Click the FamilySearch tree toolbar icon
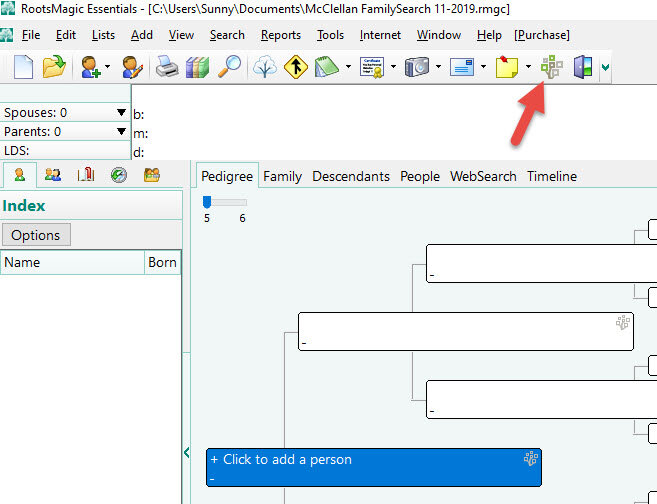The width and height of the screenshot is (657, 504). (x=551, y=67)
